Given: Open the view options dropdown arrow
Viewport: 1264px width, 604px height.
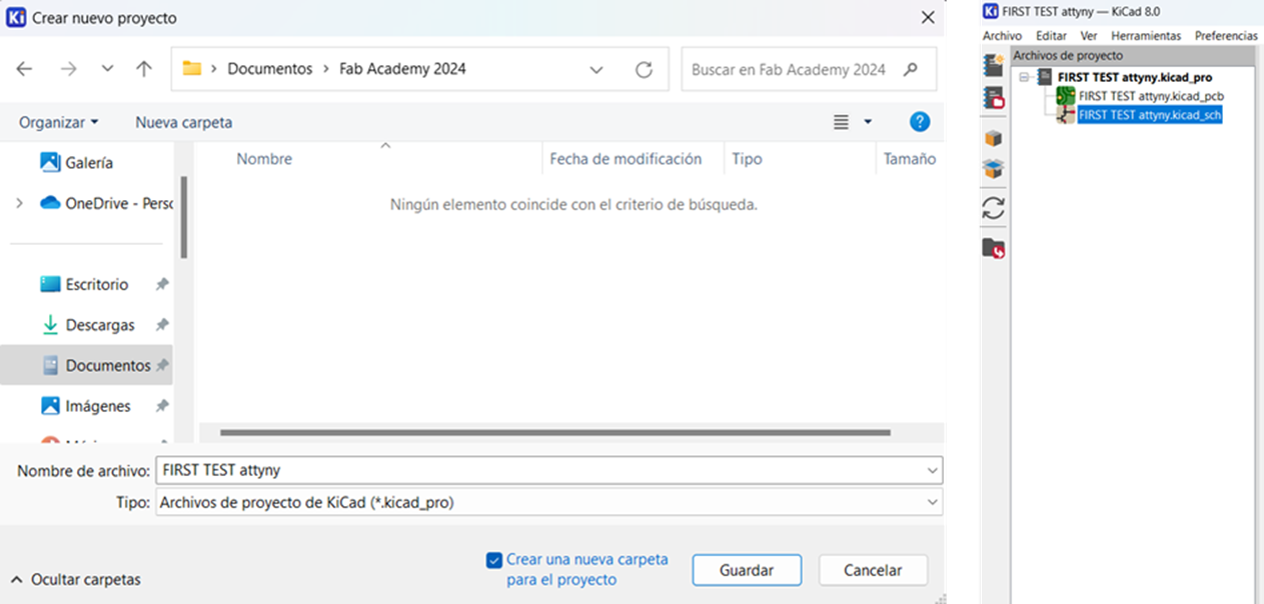Looking at the screenshot, I should [x=868, y=122].
